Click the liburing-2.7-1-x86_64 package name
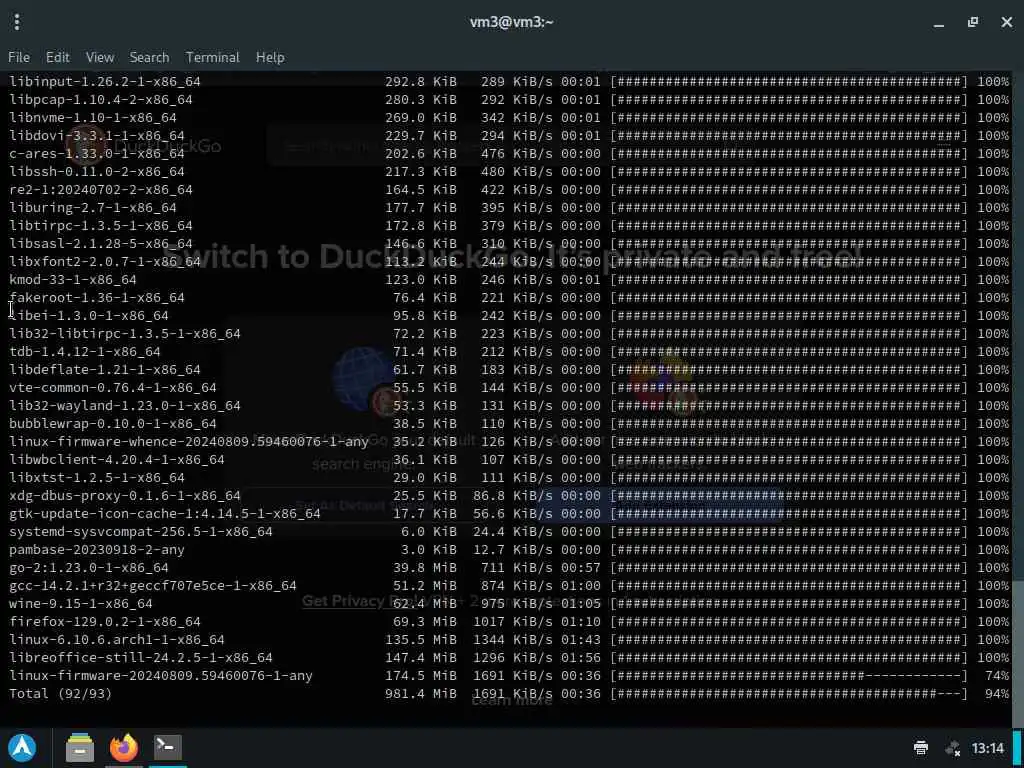The width and height of the screenshot is (1024, 768). point(93,208)
